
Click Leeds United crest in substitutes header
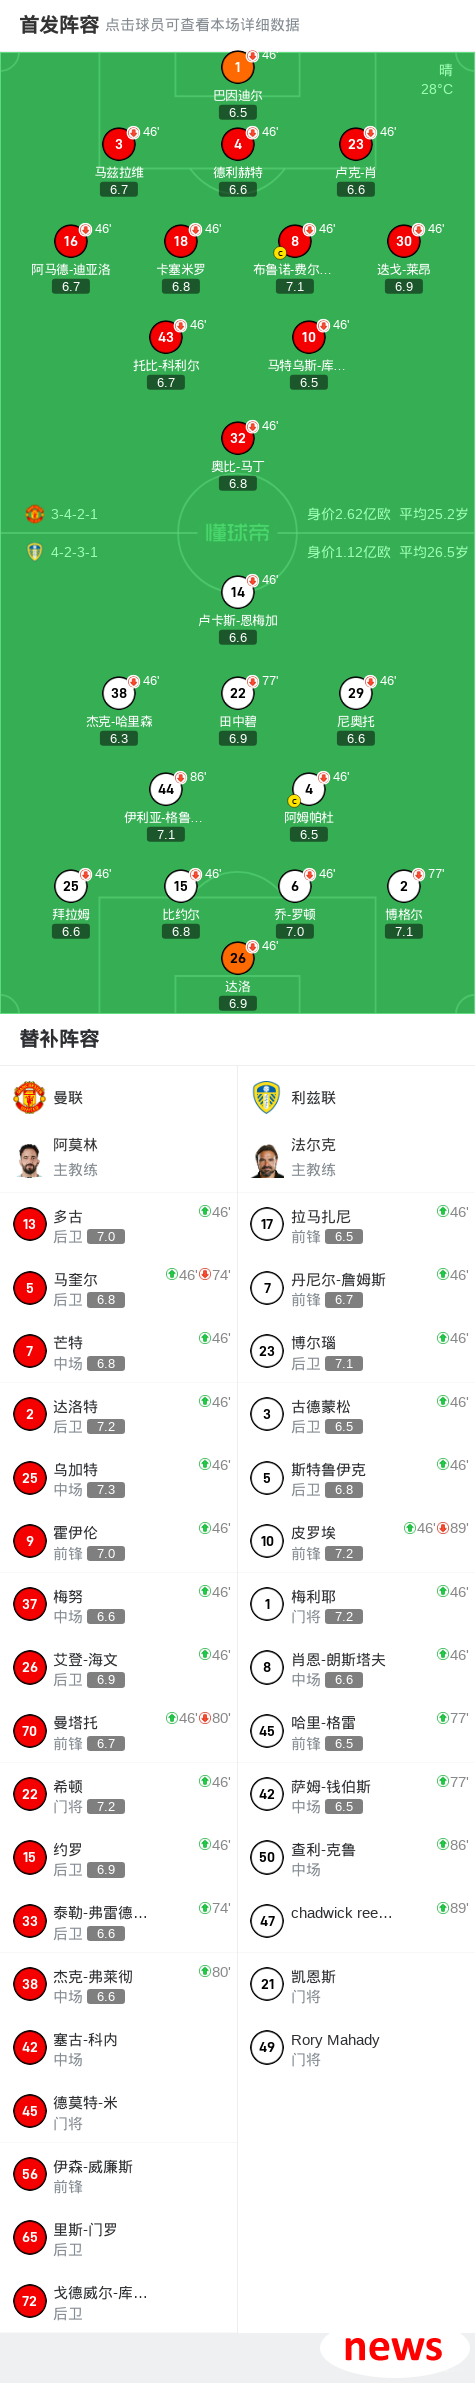(x=266, y=1097)
